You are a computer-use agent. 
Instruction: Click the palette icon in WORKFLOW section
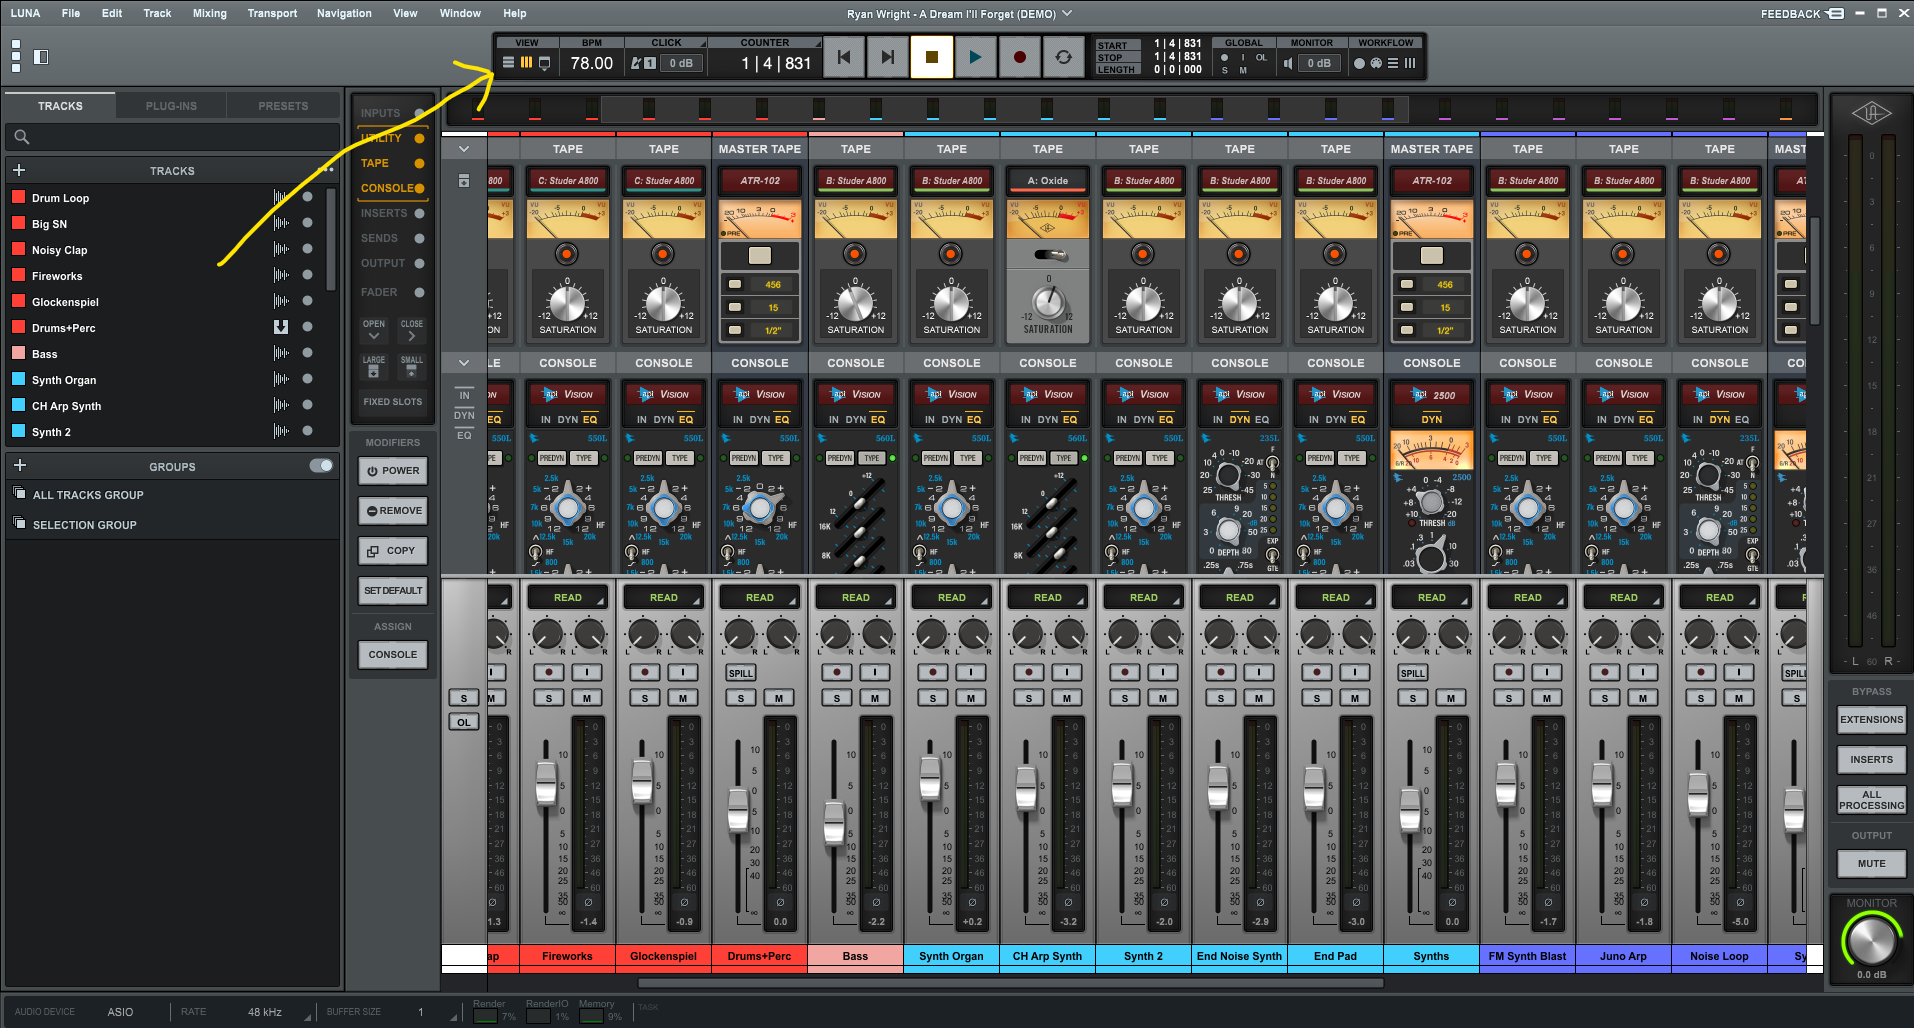(1376, 63)
